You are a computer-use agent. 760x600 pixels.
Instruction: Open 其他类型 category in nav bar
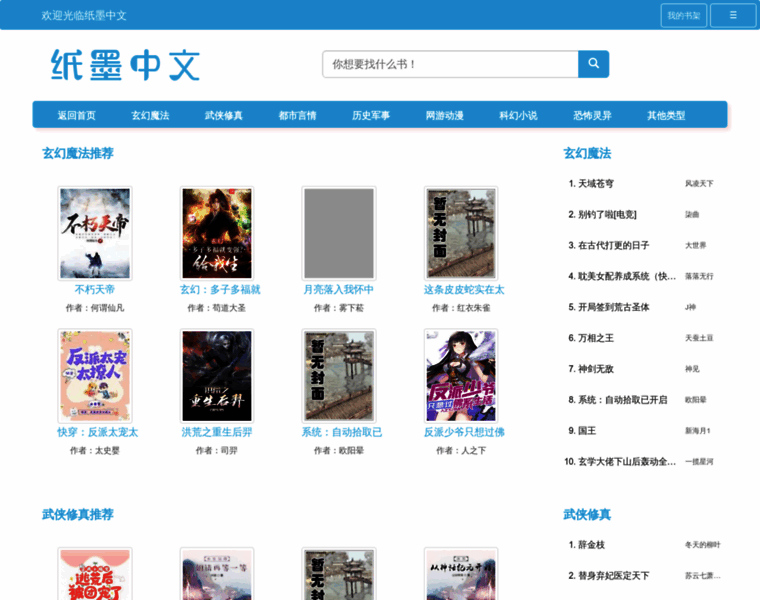pos(666,115)
